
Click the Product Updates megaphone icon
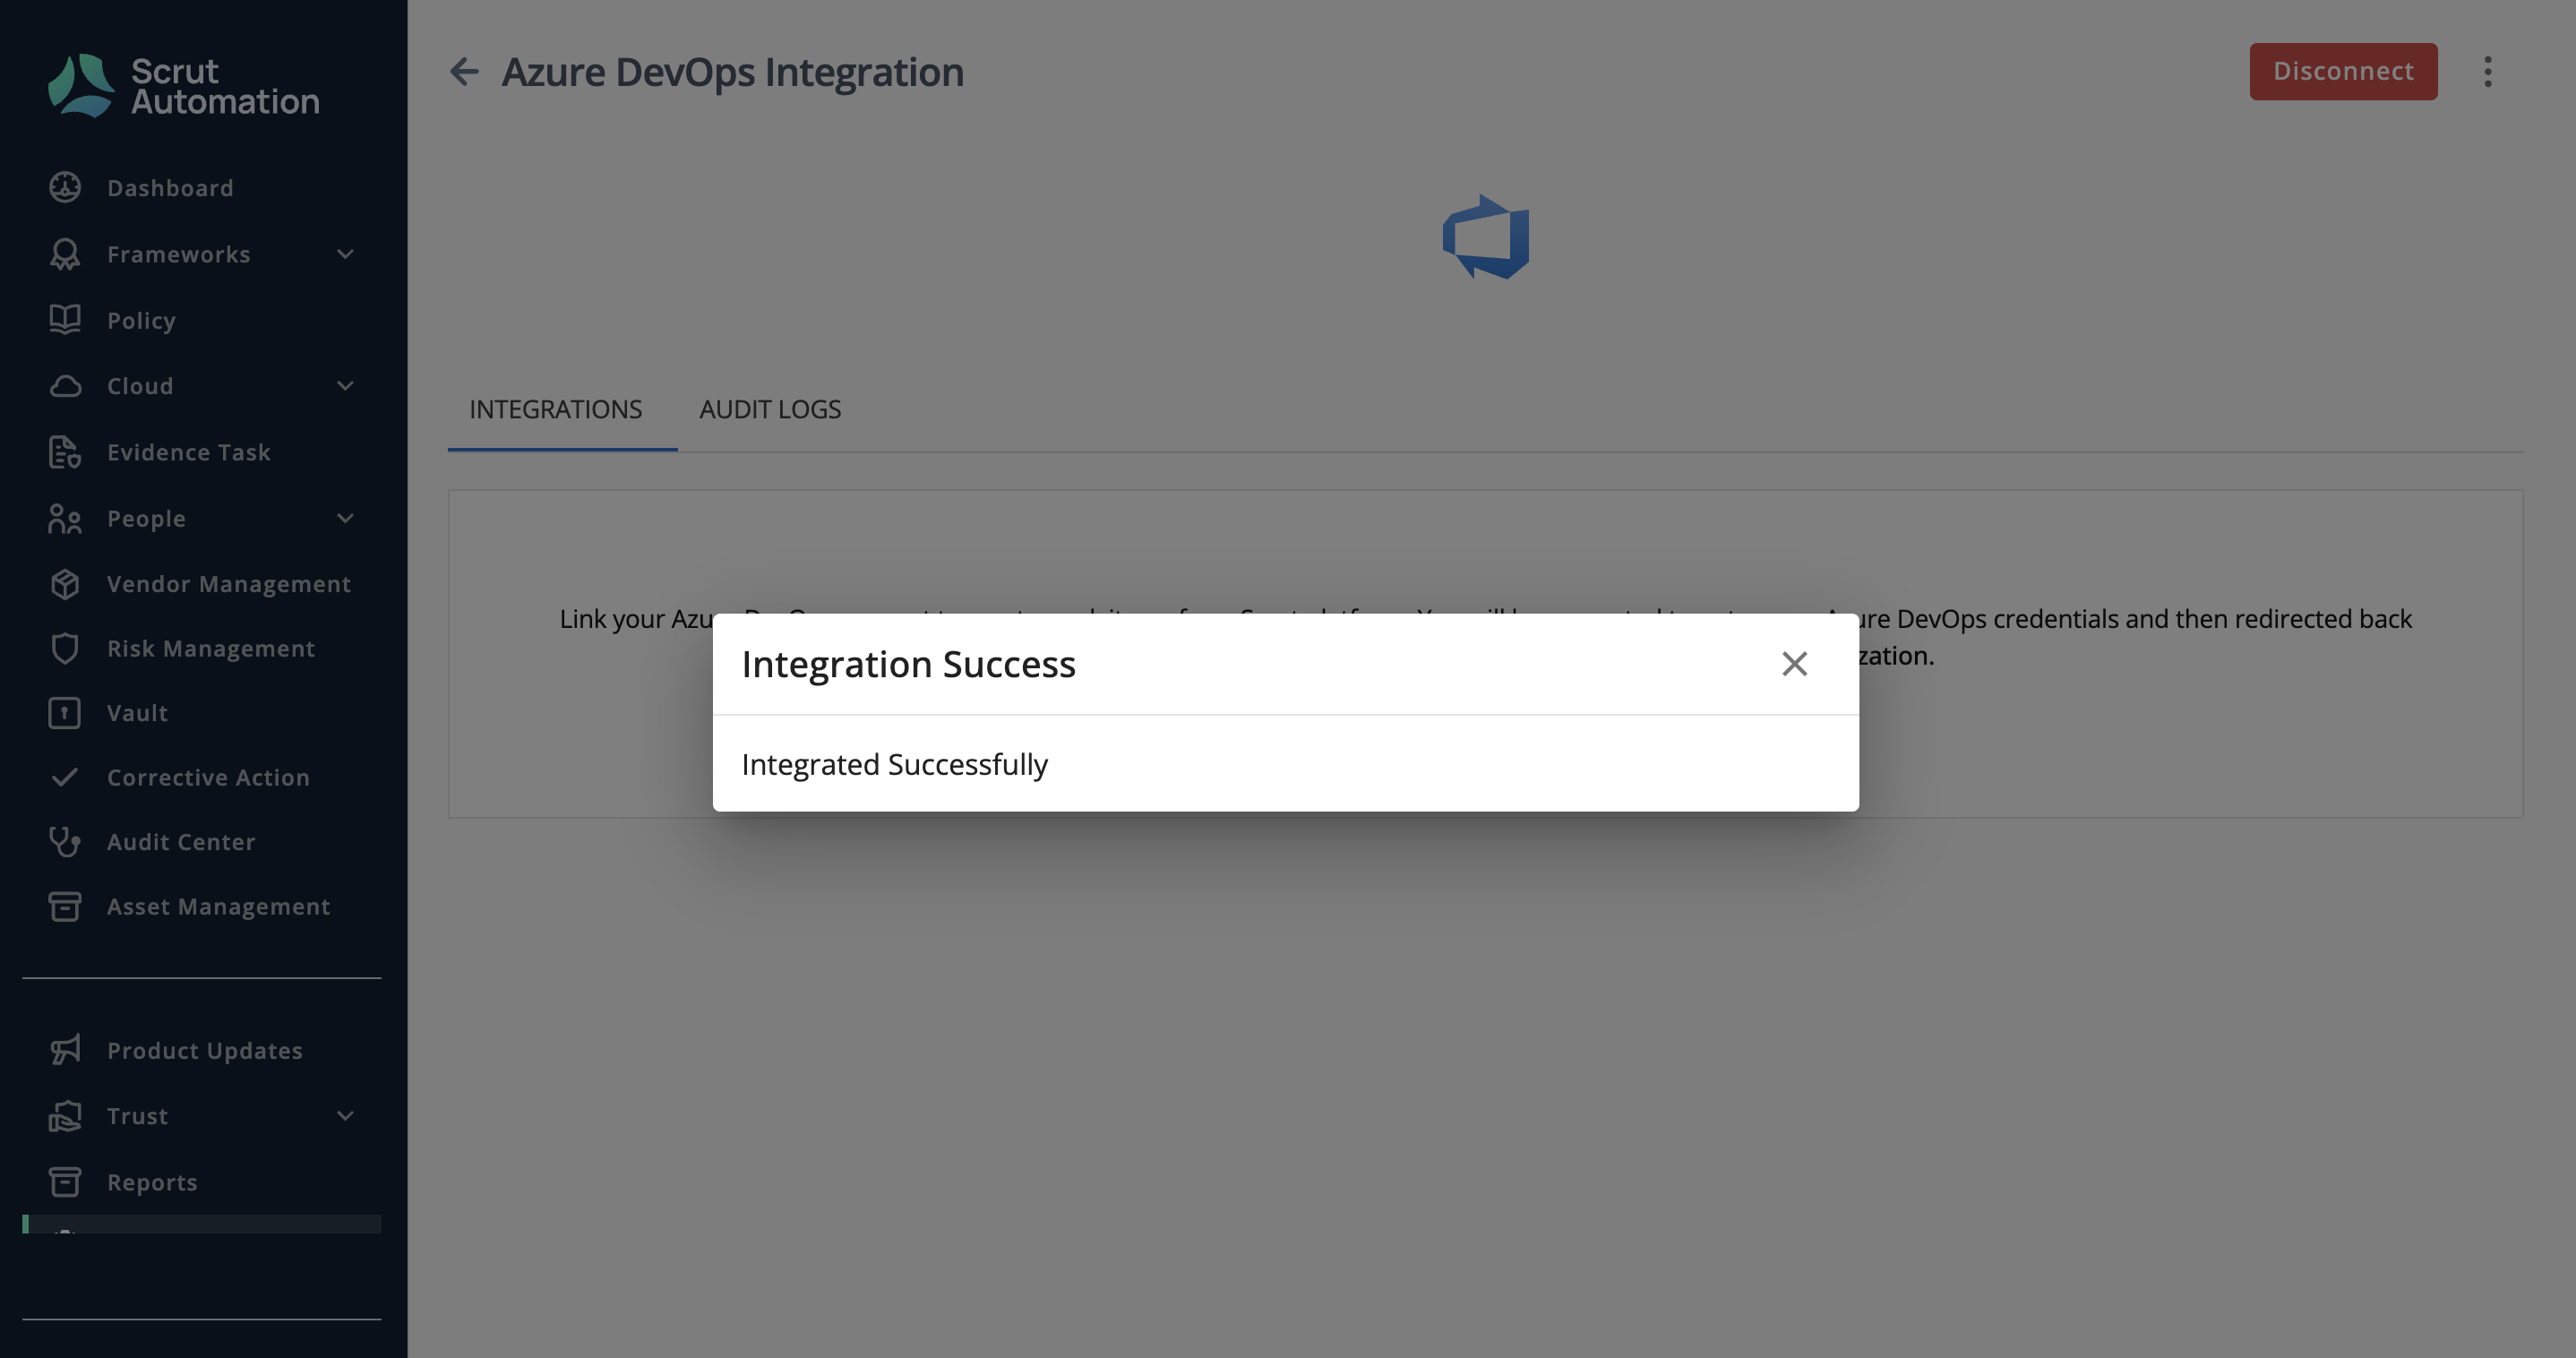pyautogui.click(x=65, y=1050)
